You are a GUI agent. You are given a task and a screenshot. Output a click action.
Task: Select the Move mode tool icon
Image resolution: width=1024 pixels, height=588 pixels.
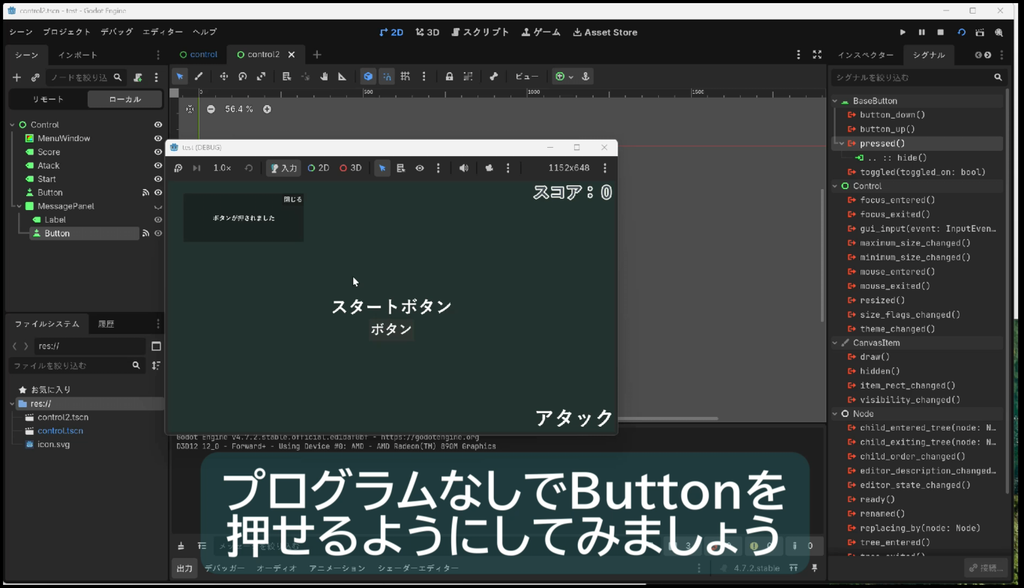click(x=223, y=76)
